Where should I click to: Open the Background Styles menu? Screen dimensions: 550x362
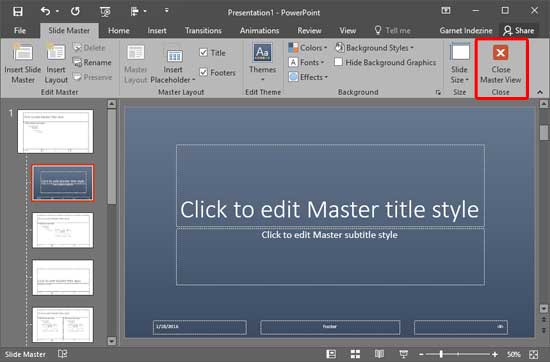375,47
